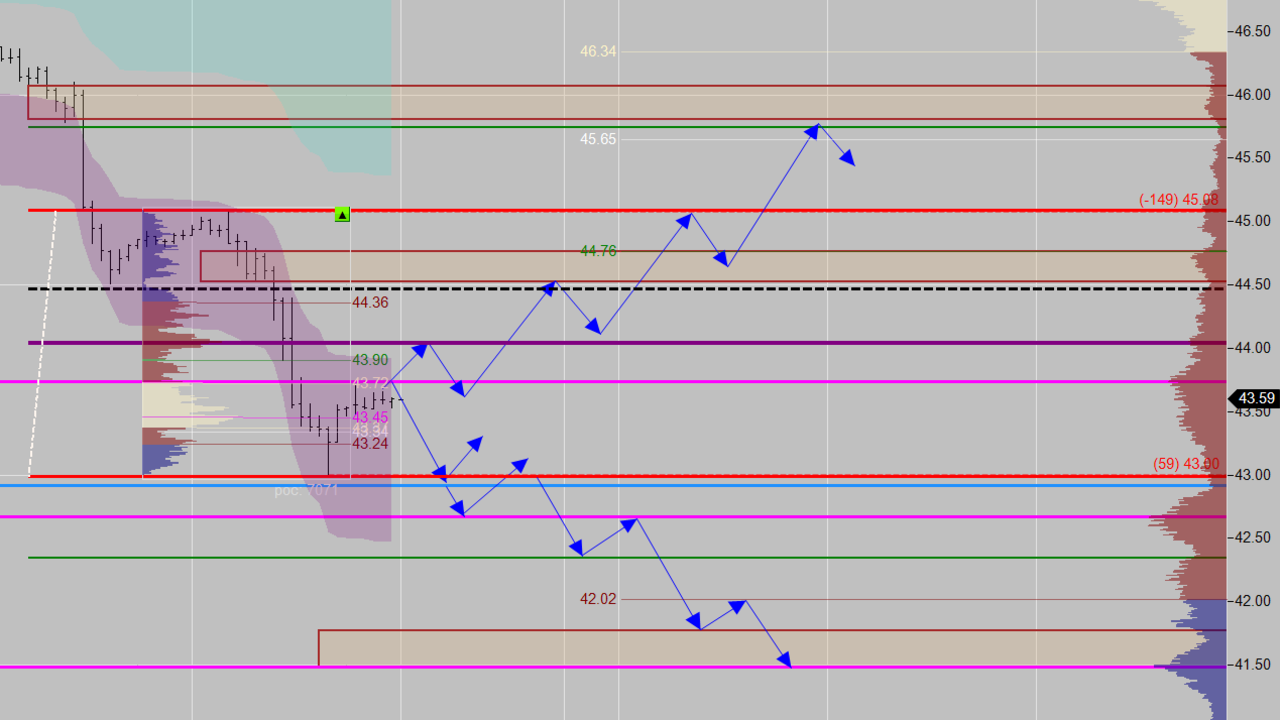The height and width of the screenshot is (720, 1280).
Task: Select the 46.34 level label
Action: click(x=598, y=51)
